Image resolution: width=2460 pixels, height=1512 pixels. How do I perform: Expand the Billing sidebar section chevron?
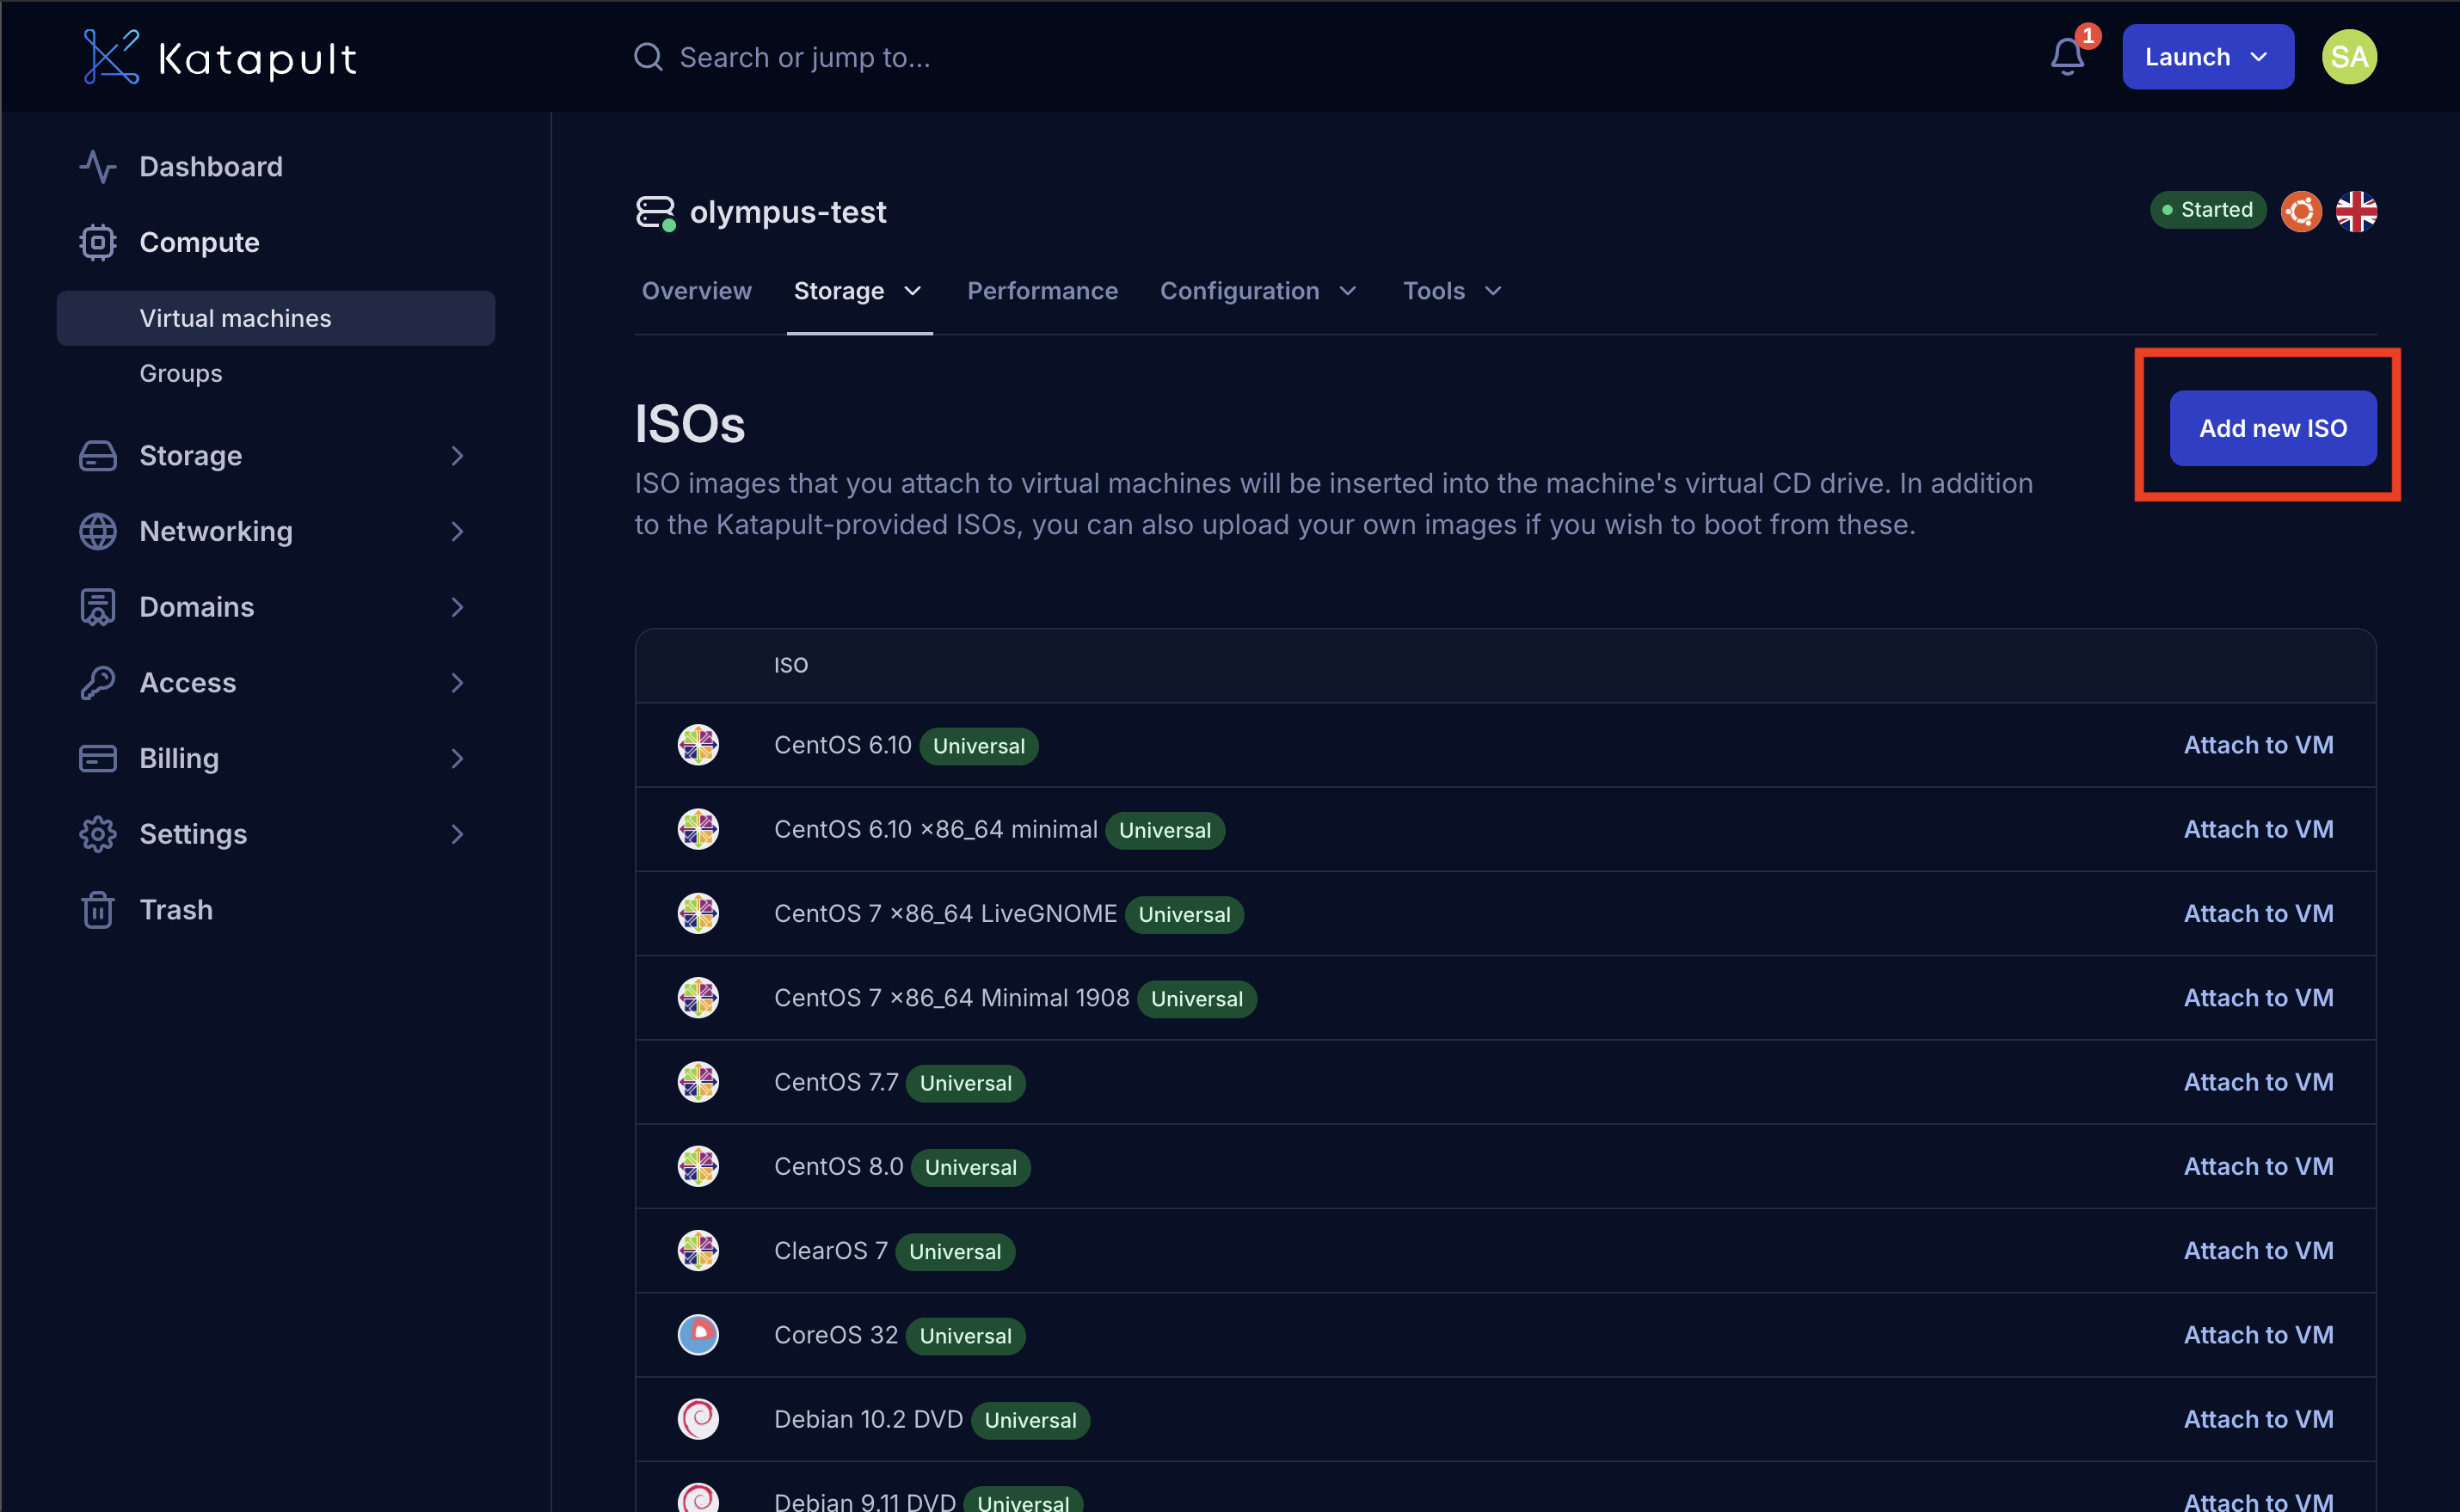pos(456,758)
